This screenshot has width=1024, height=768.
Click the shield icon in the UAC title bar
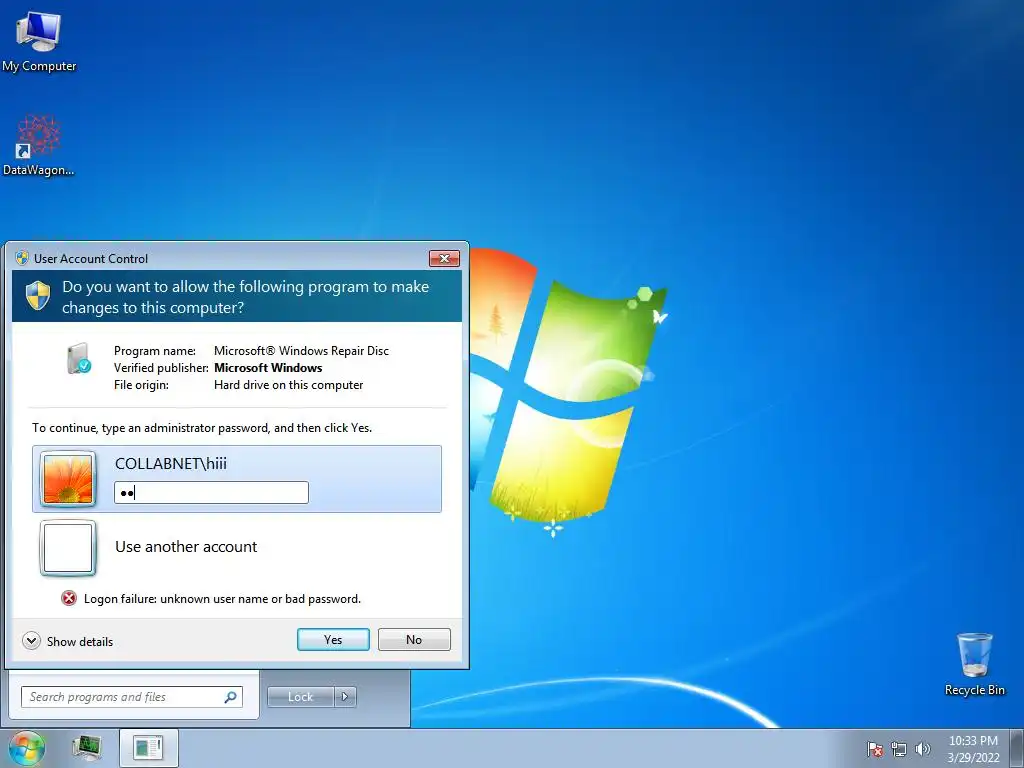[22, 258]
